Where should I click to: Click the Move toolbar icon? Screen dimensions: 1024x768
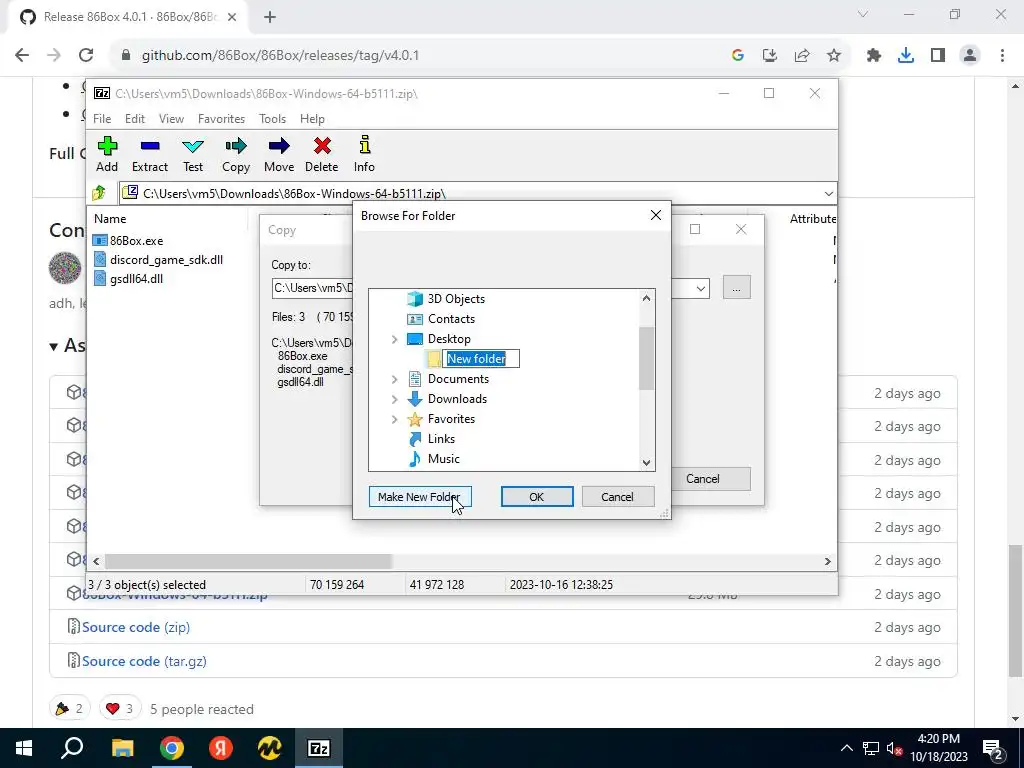pyautogui.click(x=279, y=155)
